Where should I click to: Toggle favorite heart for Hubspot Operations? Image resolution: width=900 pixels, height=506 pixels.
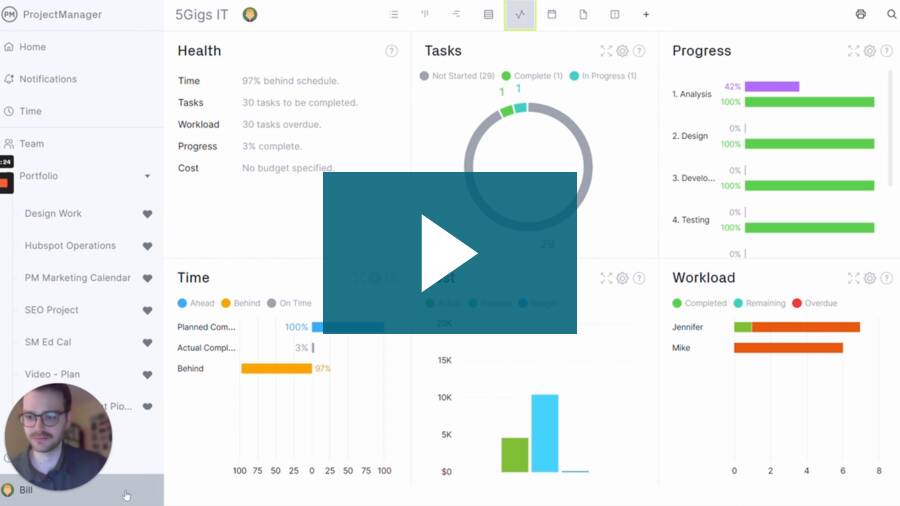click(x=148, y=246)
